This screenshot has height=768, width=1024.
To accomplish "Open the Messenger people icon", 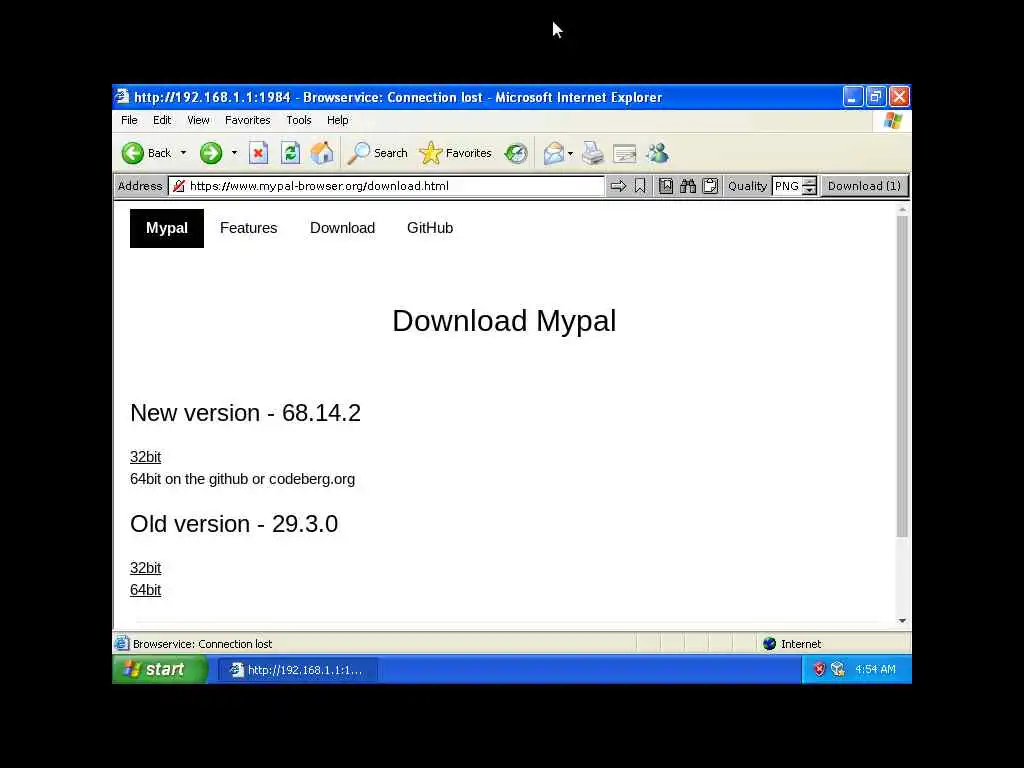I will click(x=658, y=153).
